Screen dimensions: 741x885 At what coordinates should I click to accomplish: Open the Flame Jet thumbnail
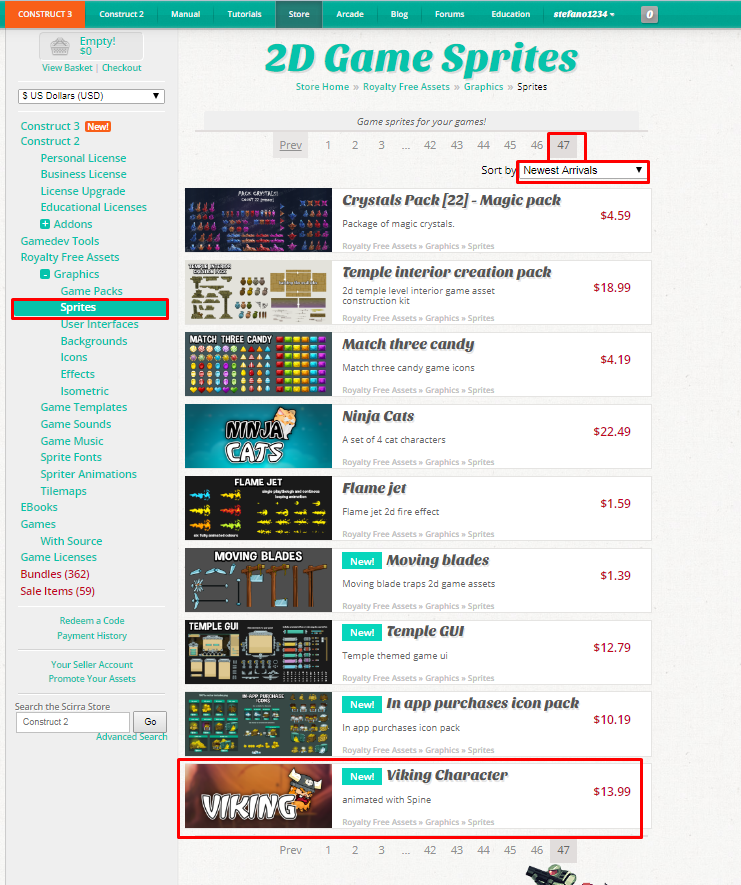[x=258, y=508]
